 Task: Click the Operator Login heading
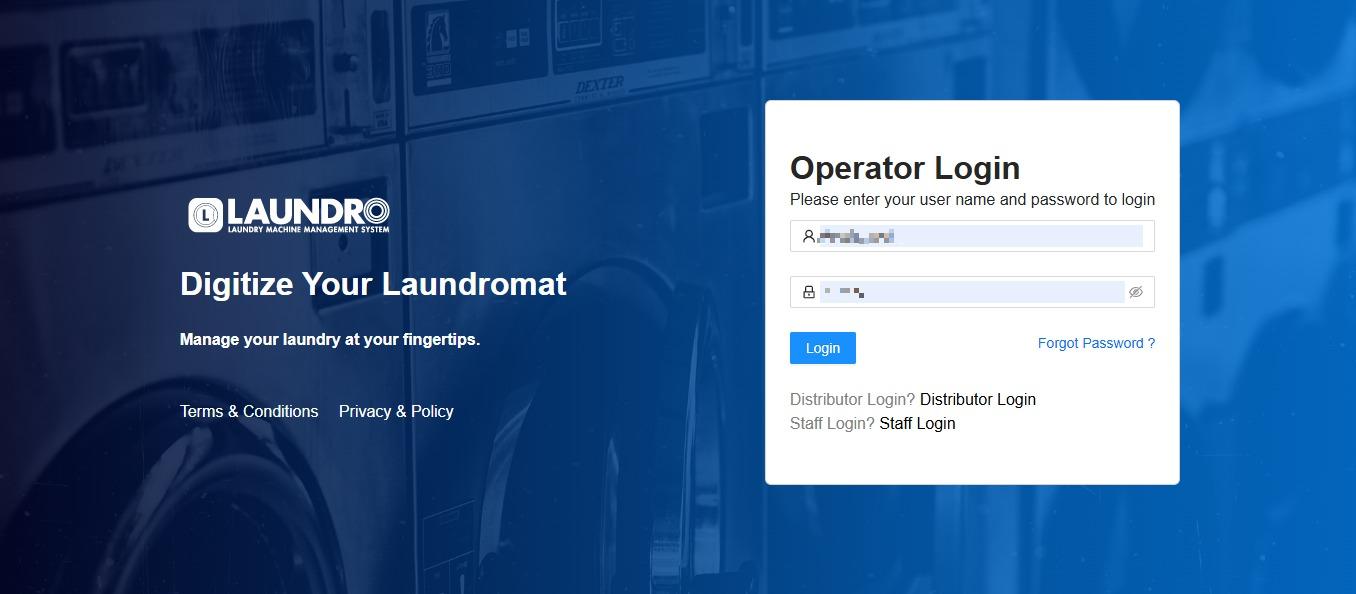(x=905, y=167)
